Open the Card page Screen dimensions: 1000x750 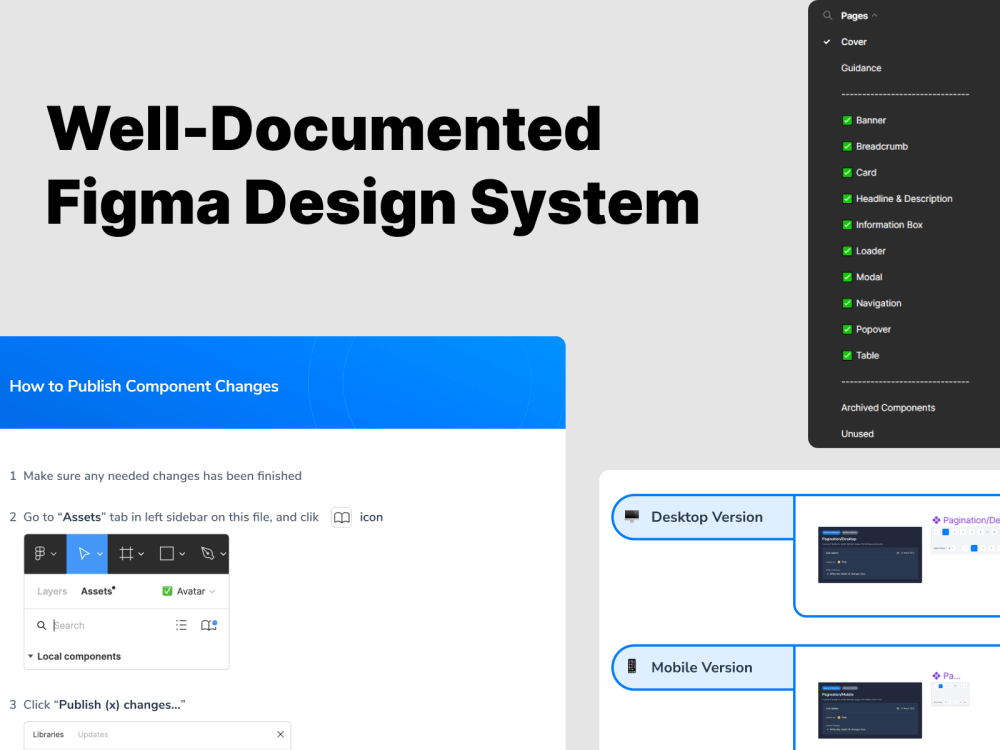pos(865,172)
